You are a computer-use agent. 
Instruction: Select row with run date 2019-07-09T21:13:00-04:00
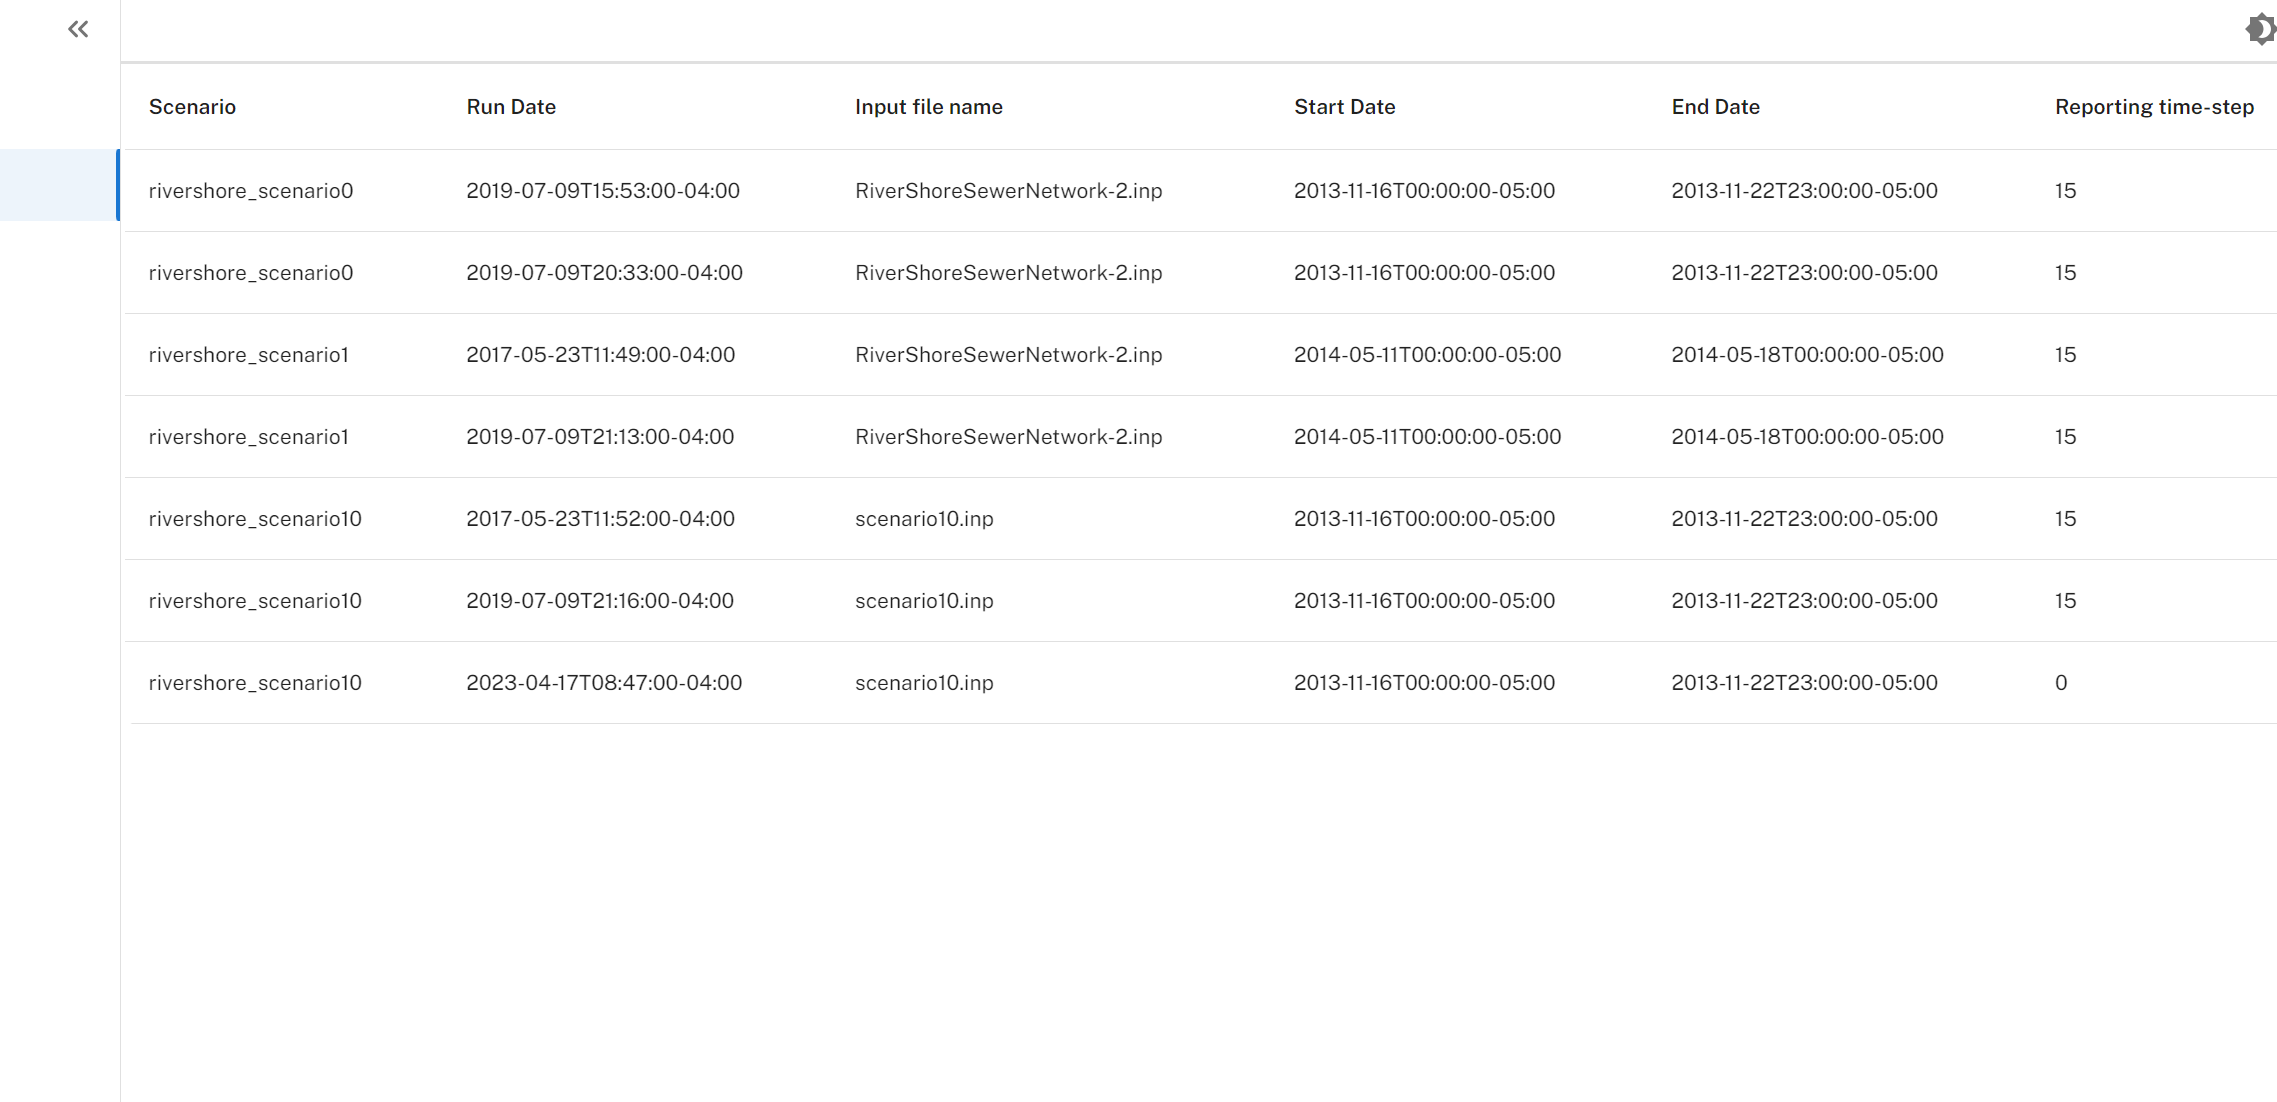coord(1200,437)
